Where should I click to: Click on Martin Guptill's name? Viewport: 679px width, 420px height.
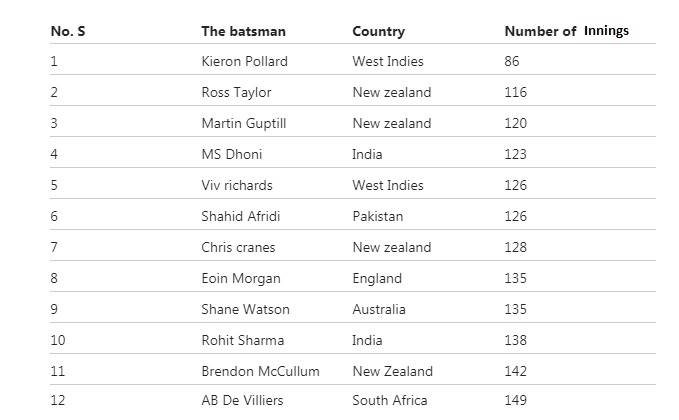244,123
